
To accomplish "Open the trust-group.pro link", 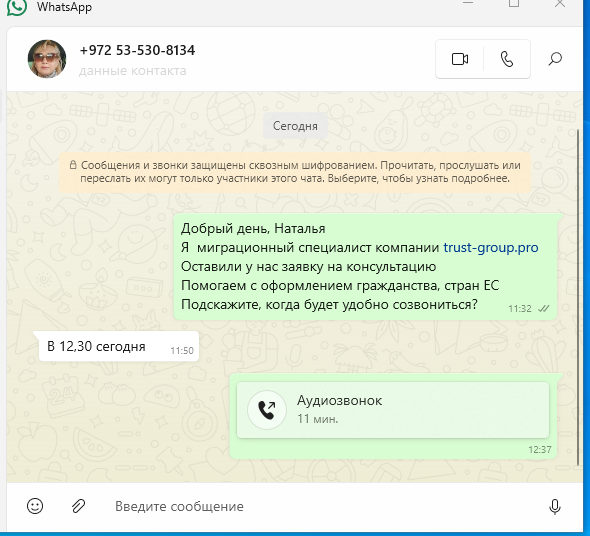I will click(491, 247).
